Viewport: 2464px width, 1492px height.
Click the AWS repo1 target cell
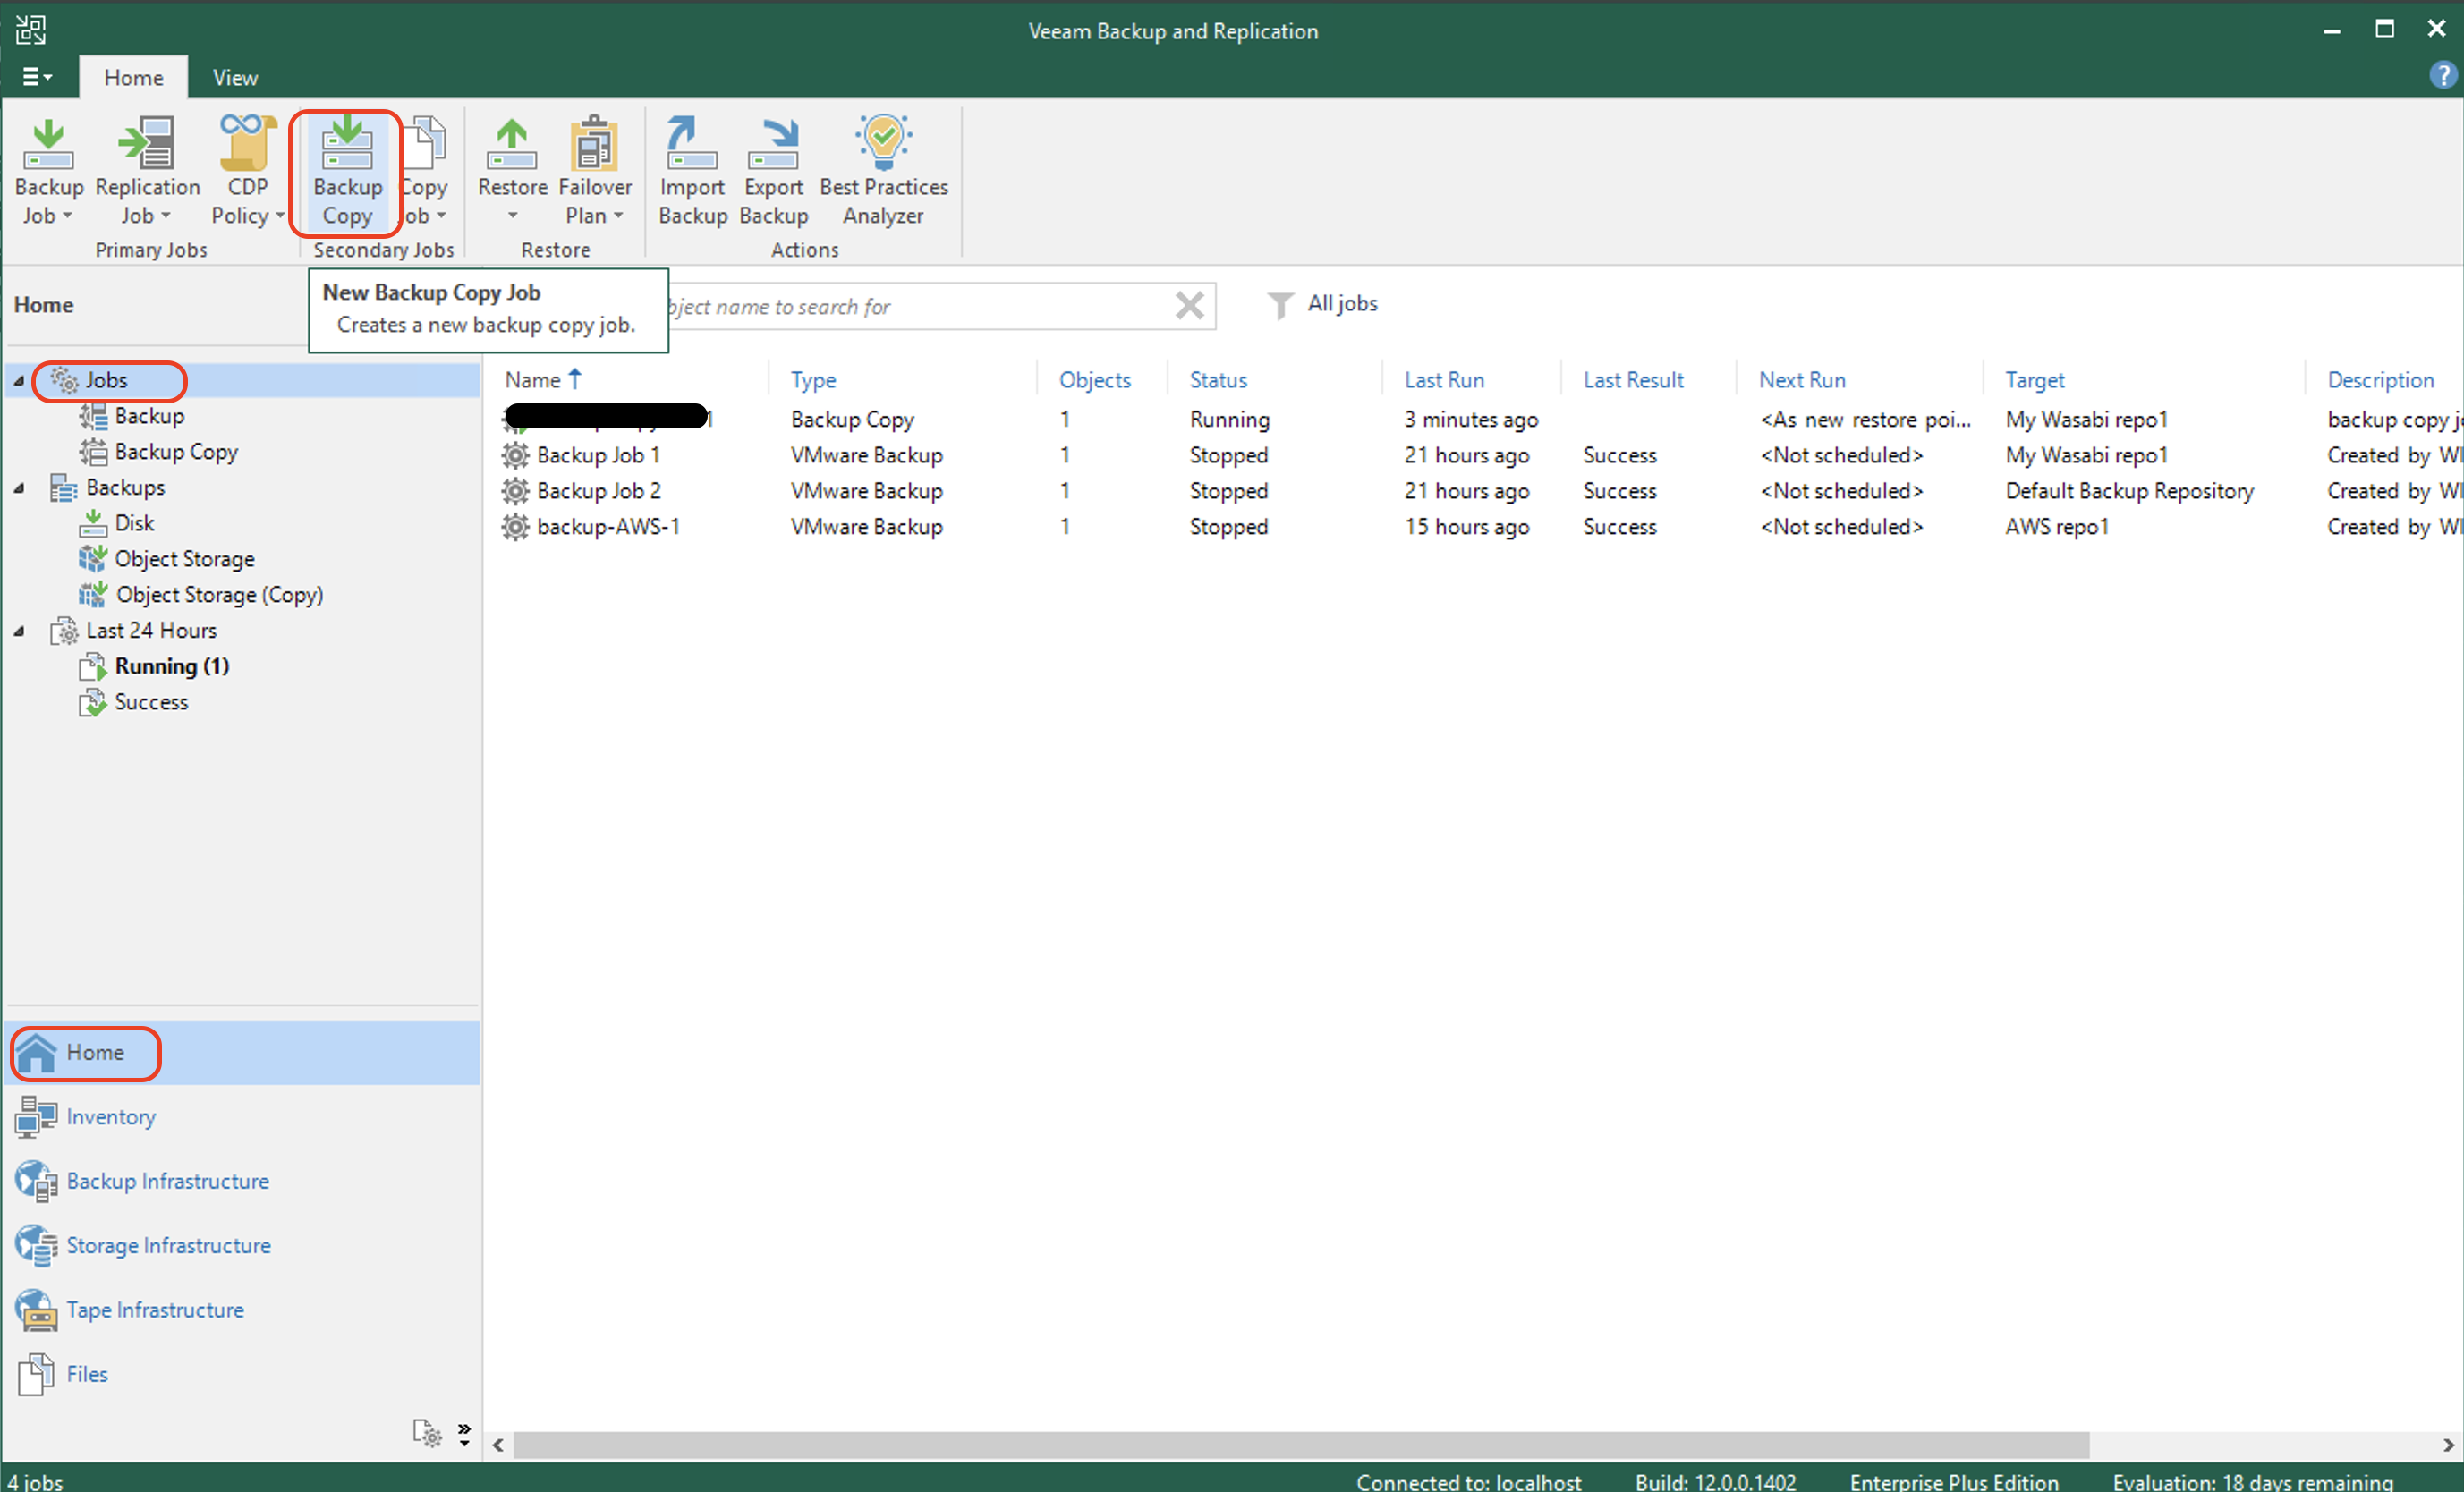(x=2056, y=527)
